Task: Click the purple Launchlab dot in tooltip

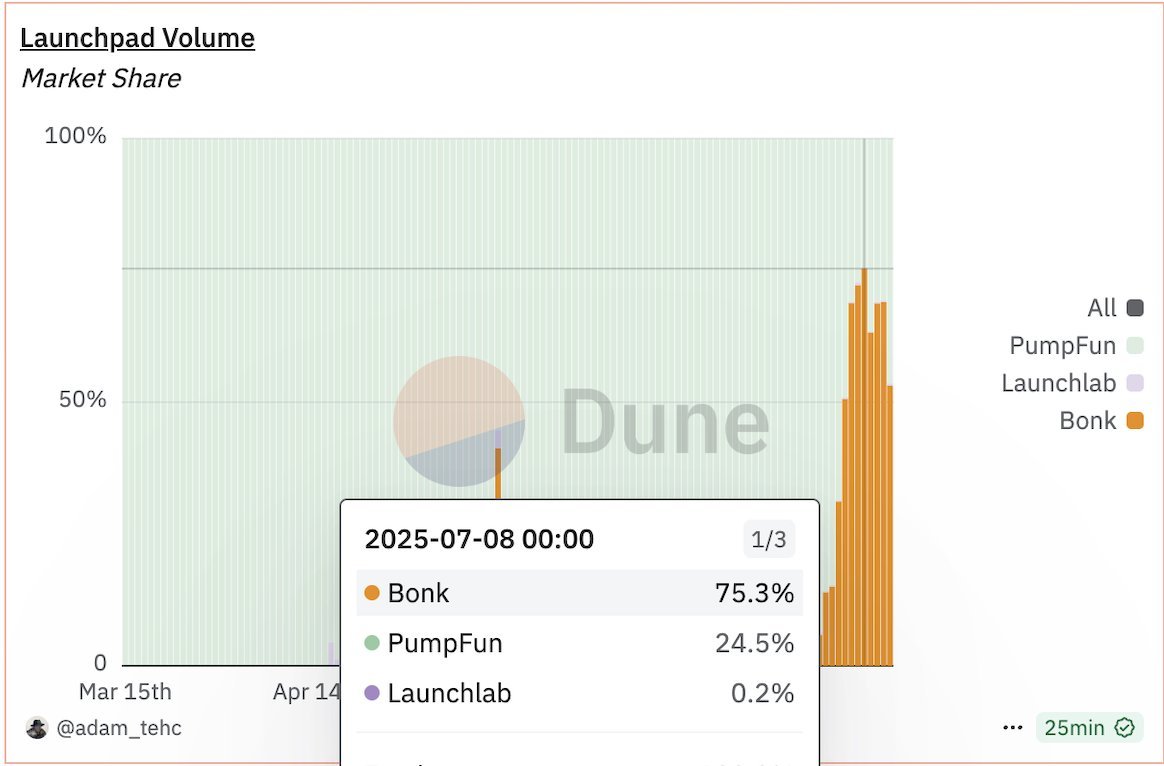Action: pos(372,693)
